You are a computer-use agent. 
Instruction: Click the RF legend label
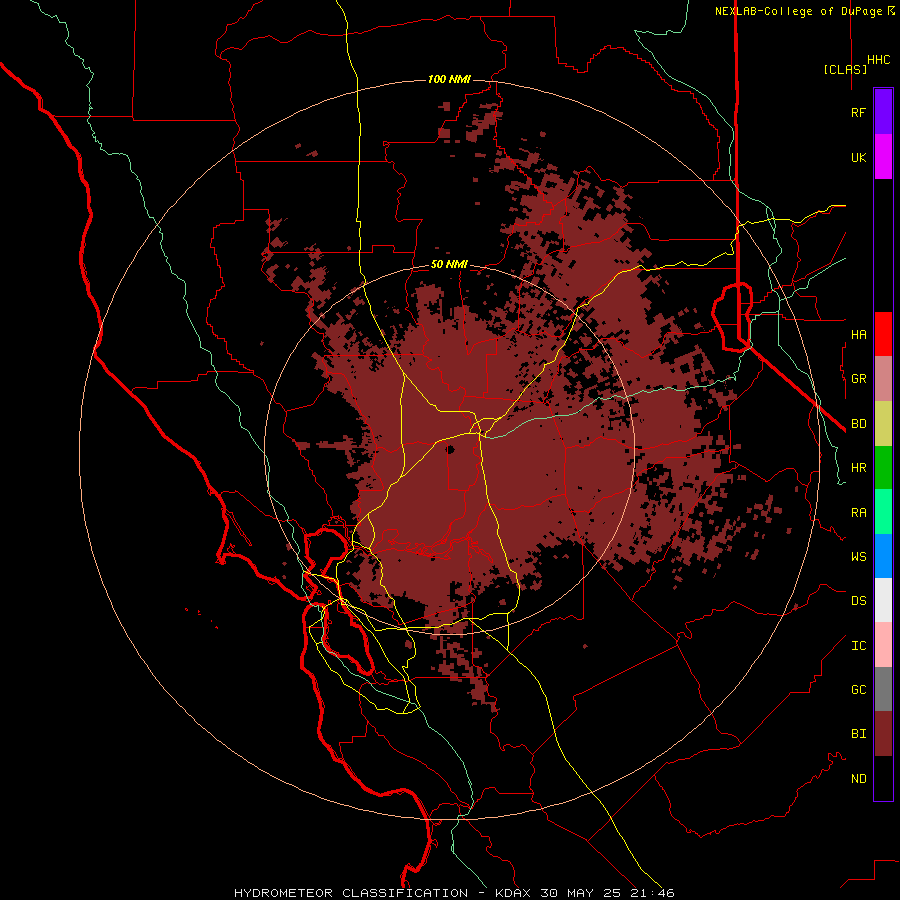(858, 112)
